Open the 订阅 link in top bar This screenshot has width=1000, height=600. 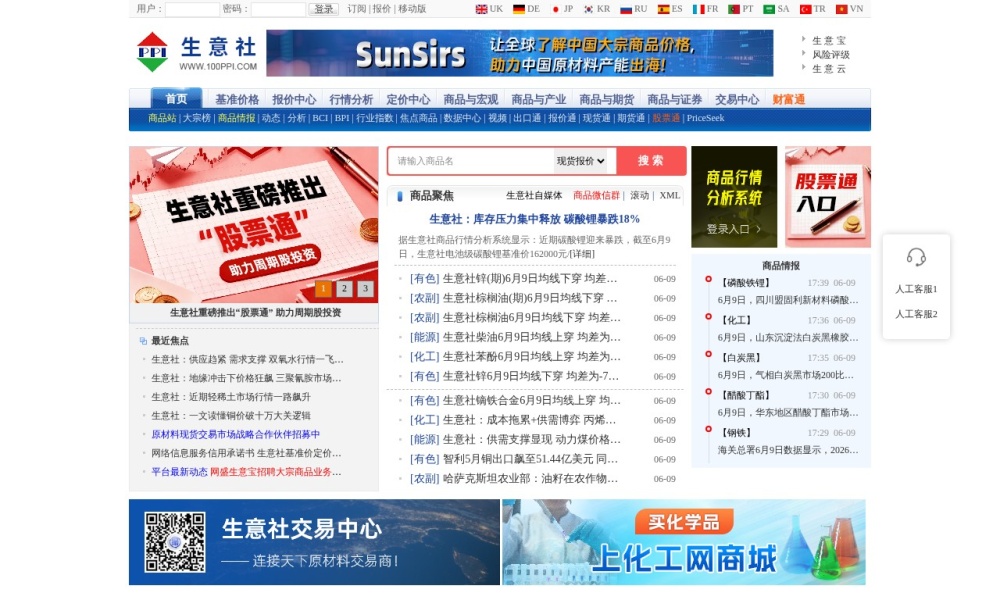357,9
